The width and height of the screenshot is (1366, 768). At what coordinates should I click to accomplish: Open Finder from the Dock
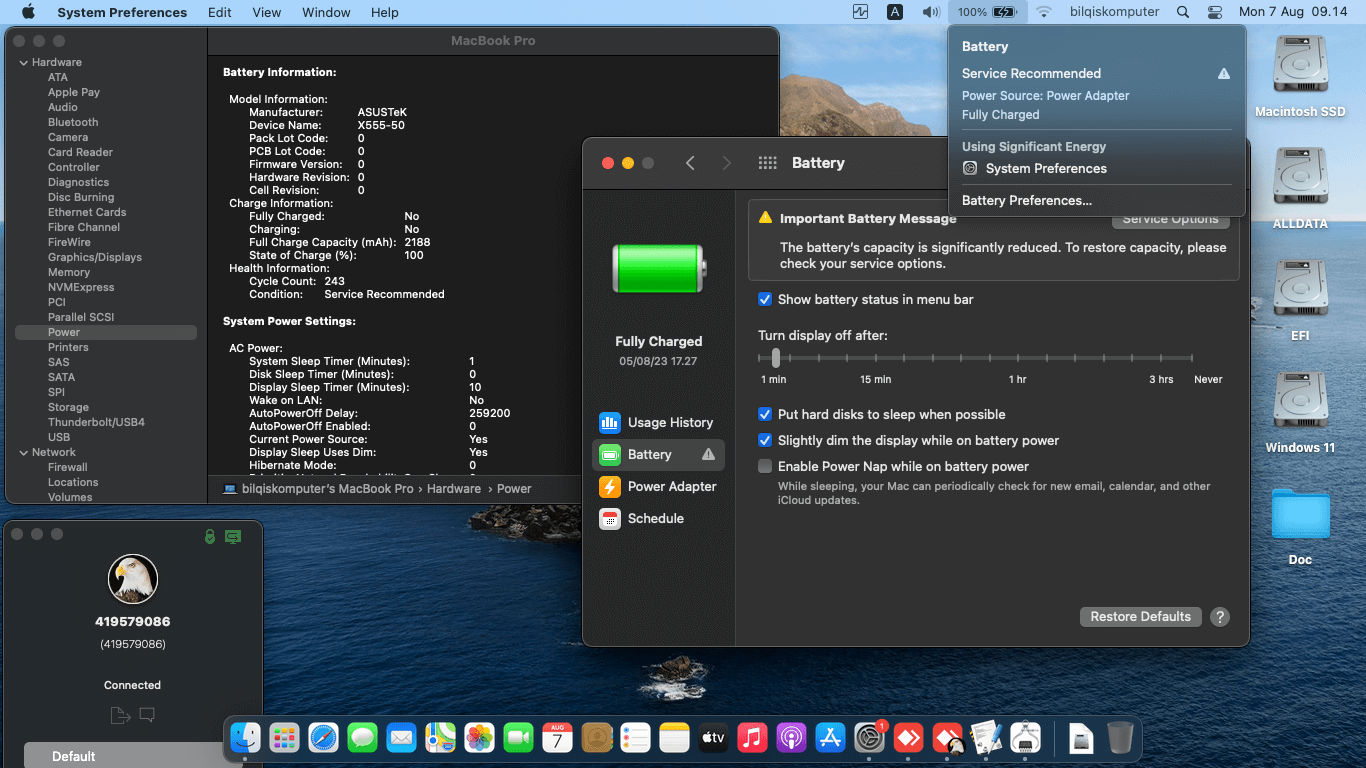[246, 738]
